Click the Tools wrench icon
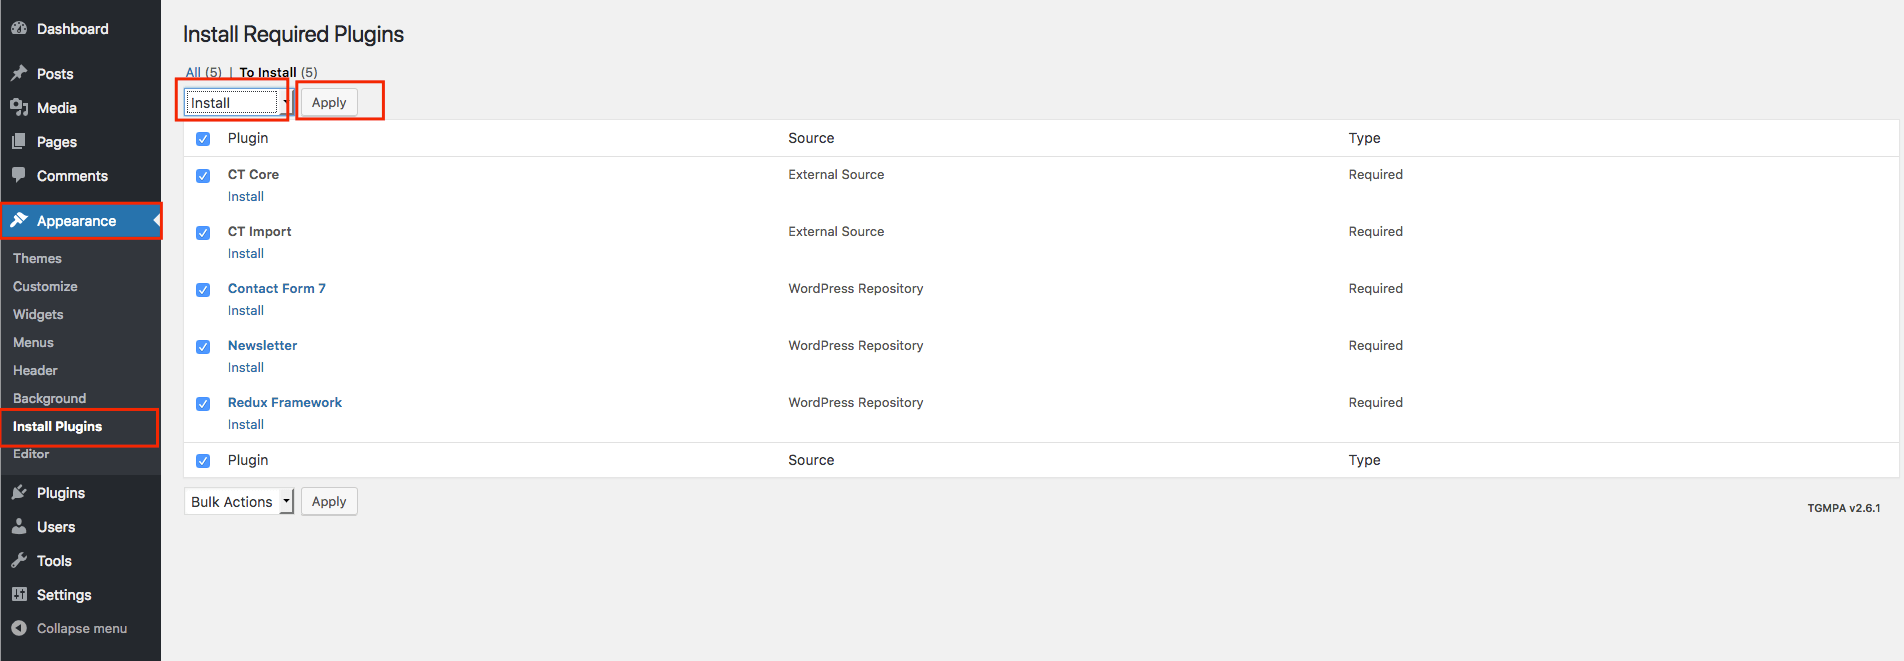This screenshot has width=1904, height=661. point(19,560)
